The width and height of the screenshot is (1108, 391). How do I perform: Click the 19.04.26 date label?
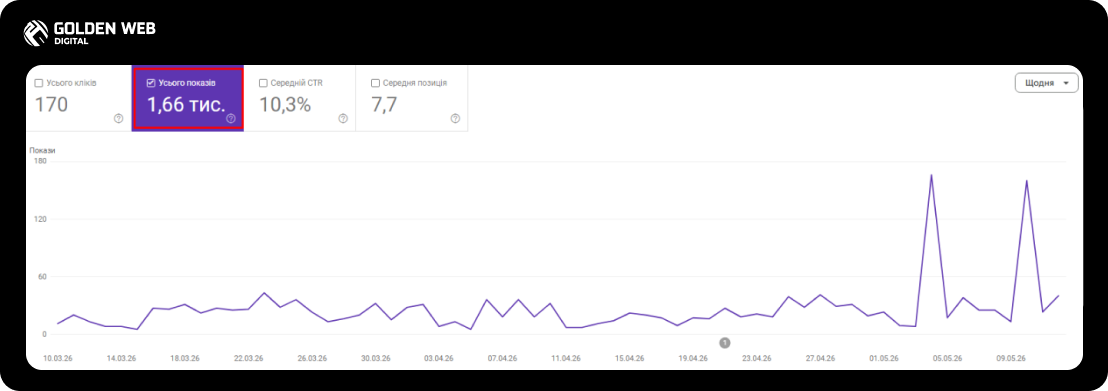tap(692, 358)
